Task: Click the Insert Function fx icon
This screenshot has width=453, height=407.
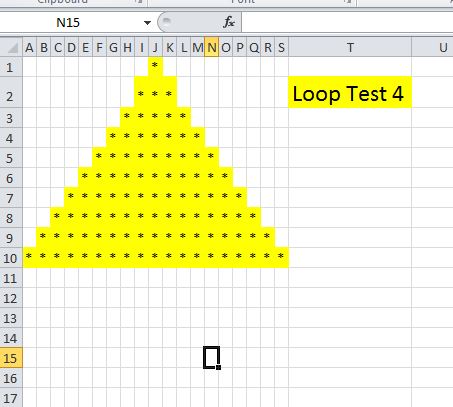Action: click(229, 22)
